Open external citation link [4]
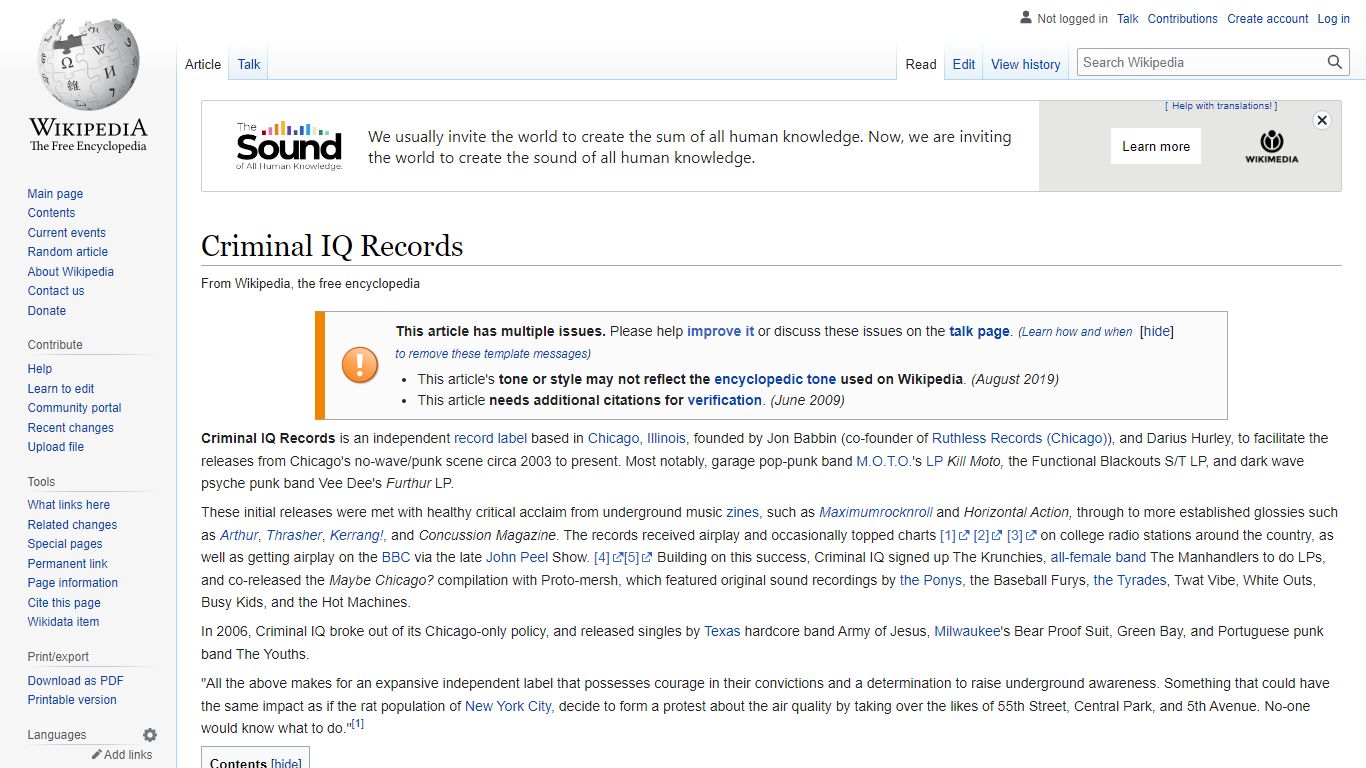 [608, 558]
